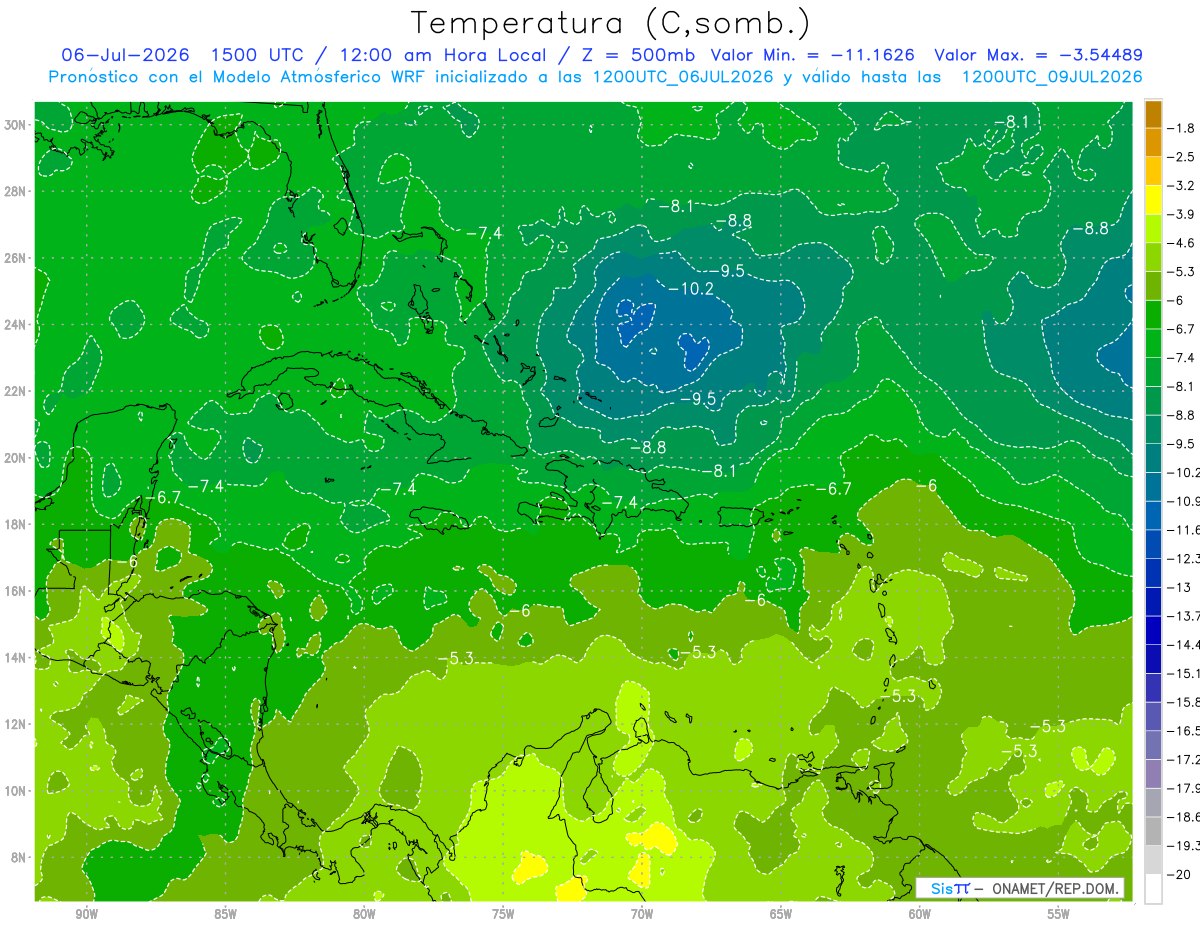Click the "-10.2" contour label on the map
1200x927 pixels.
[692, 289]
